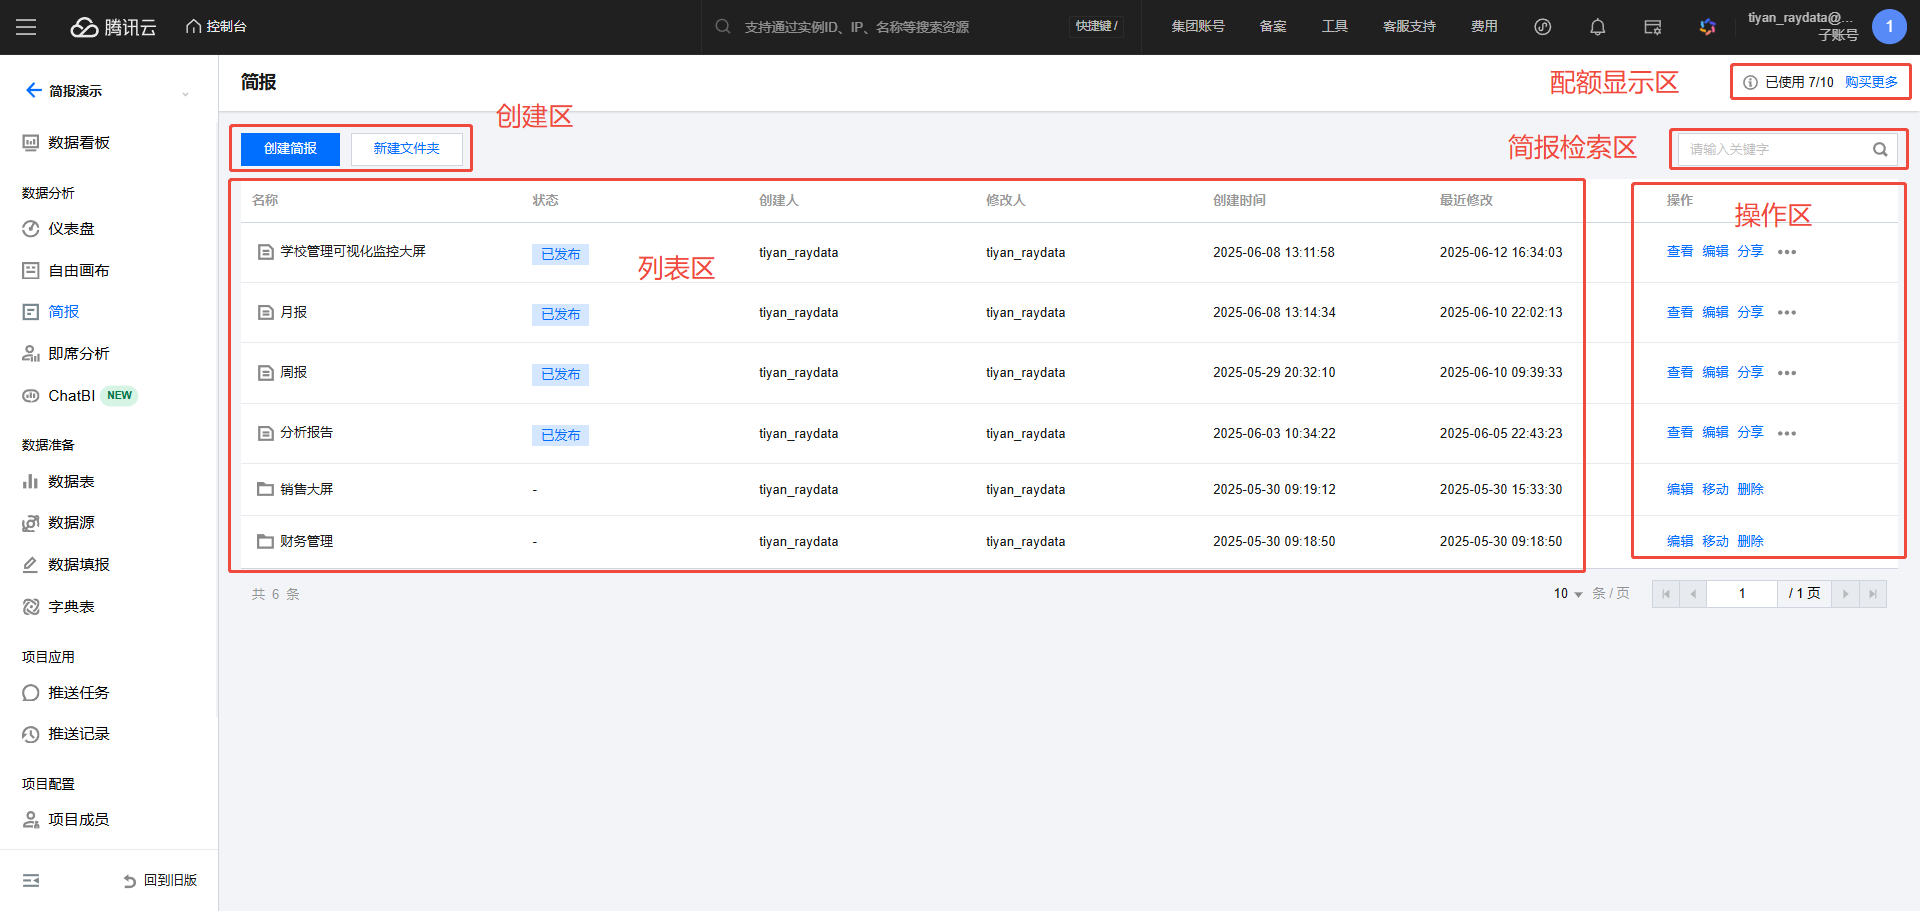Screen dimensions: 1920x911
Task: Open 仪表盘 in the sidebar
Action: click(x=71, y=229)
